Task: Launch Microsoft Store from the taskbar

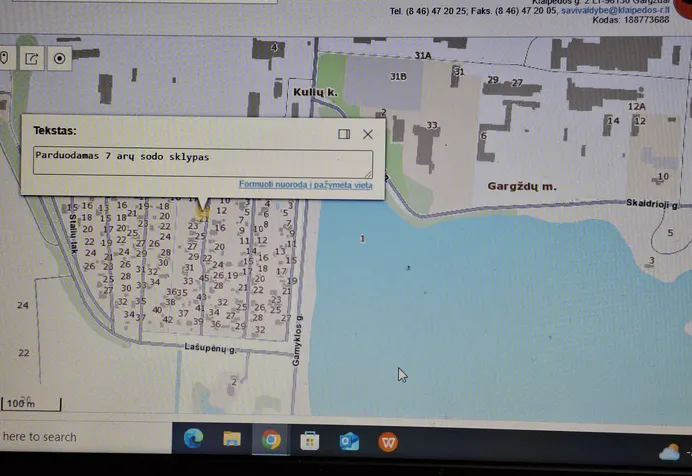Action: (x=309, y=441)
